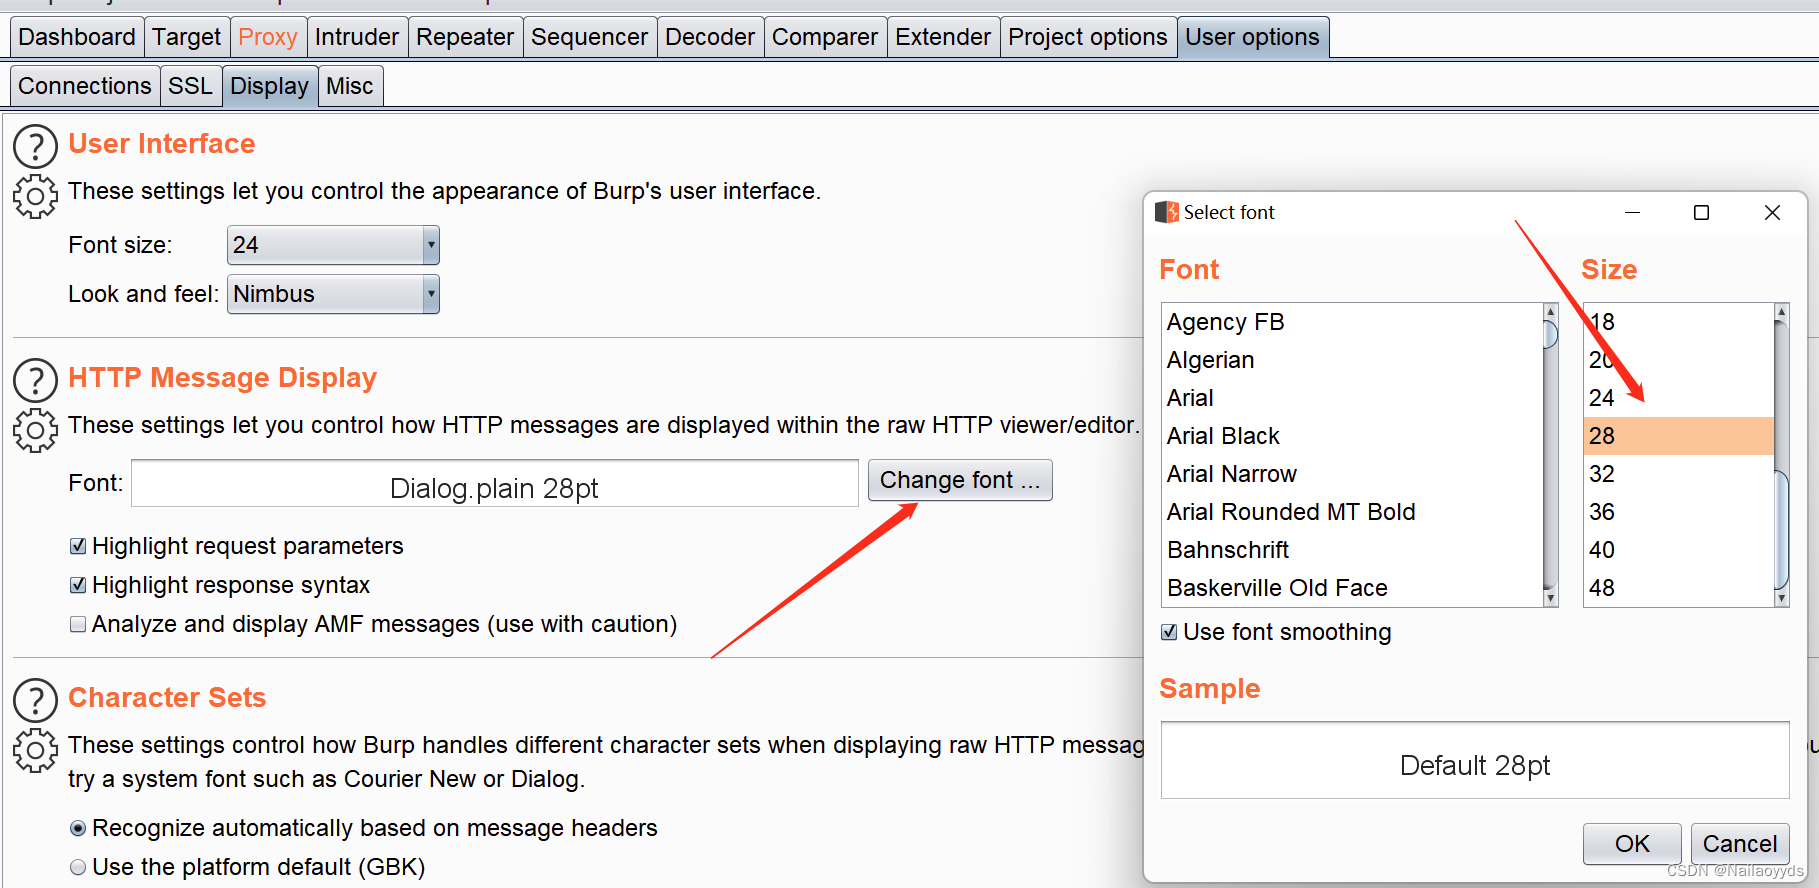Enable Analyze and display AMF messages
This screenshot has width=1819, height=888.
[78, 624]
